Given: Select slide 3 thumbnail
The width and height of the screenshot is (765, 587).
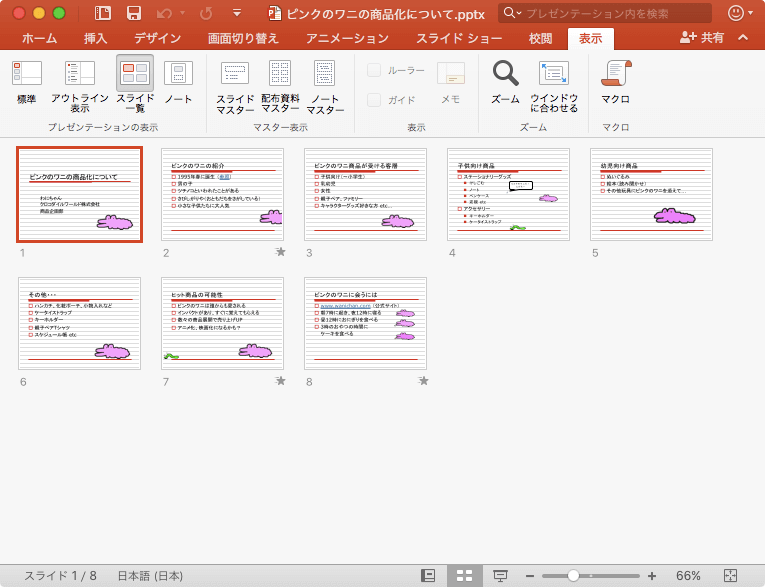Looking at the screenshot, I should (x=365, y=194).
